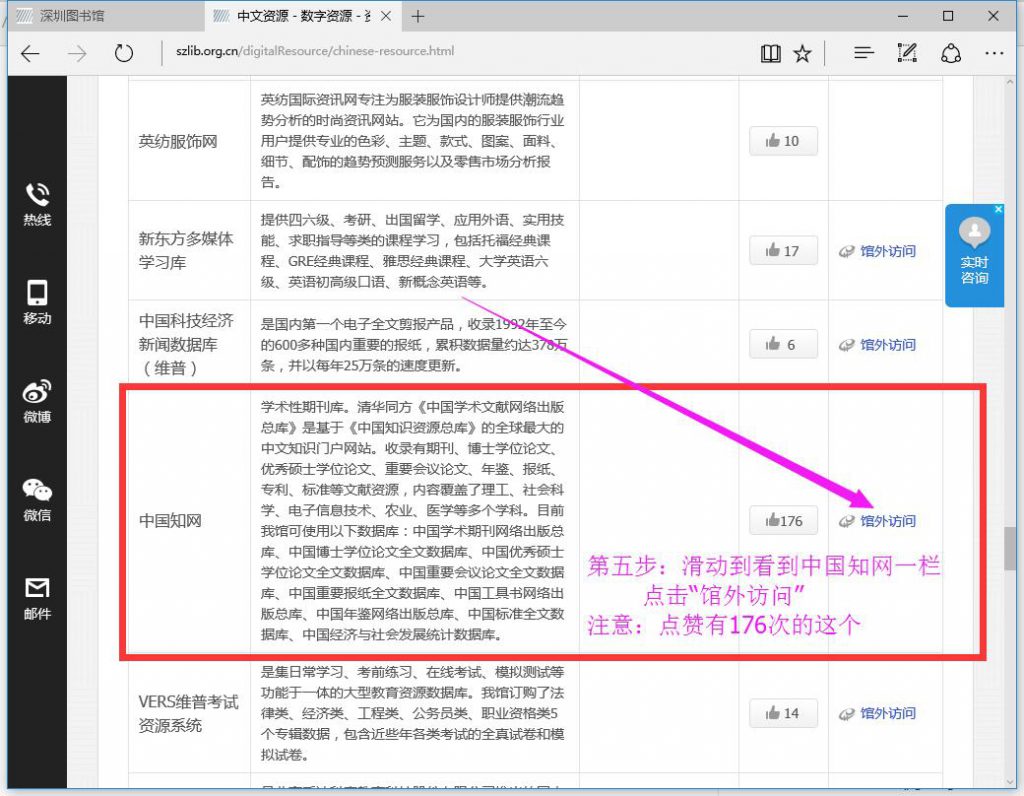
Task: Open the 微博 sidebar icon
Action: [x=37, y=402]
